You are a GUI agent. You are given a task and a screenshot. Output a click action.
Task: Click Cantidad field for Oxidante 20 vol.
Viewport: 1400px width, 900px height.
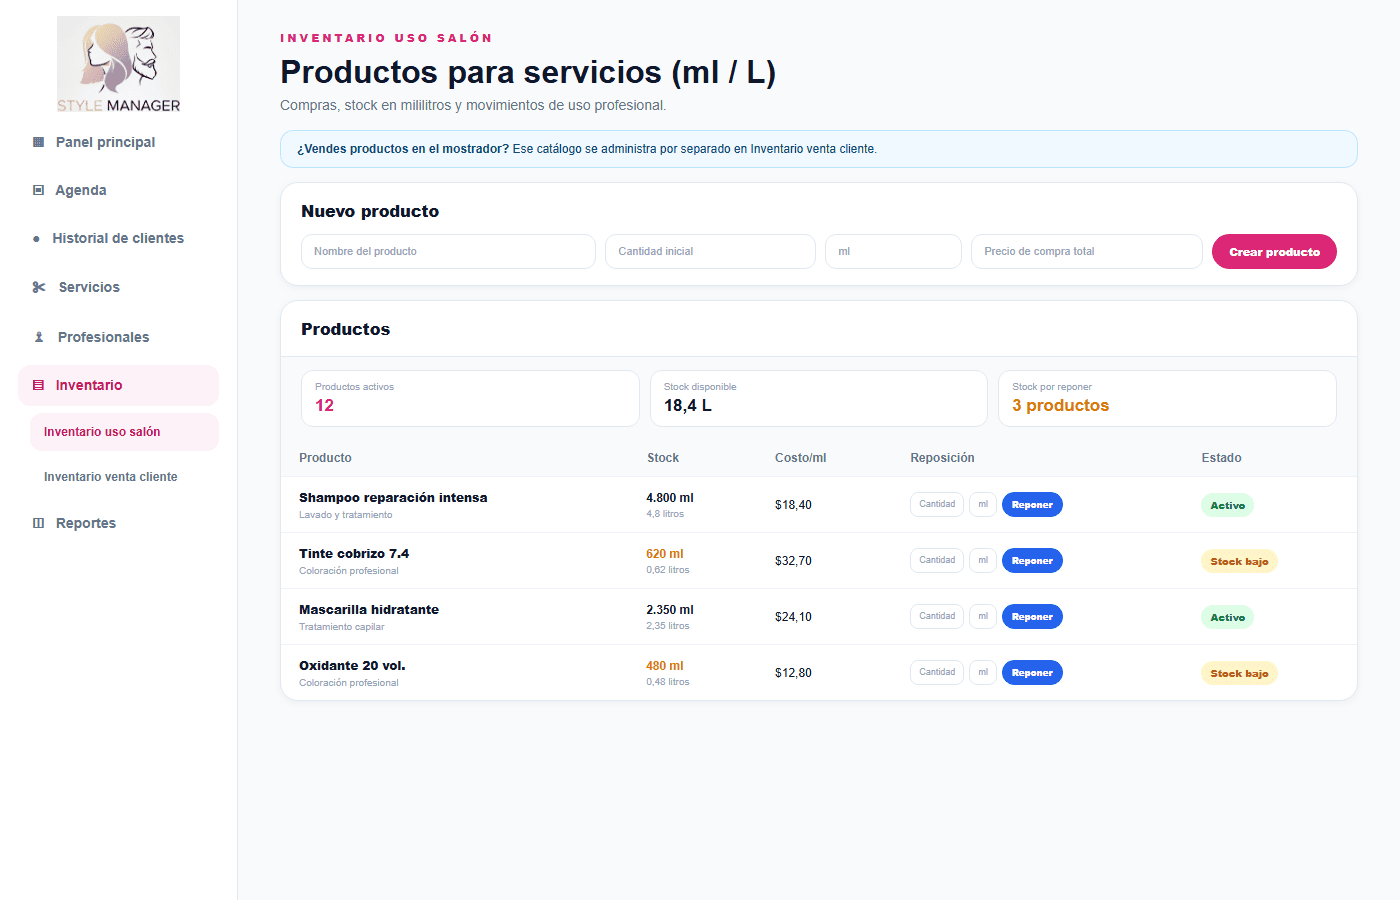click(x=937, y=672)
